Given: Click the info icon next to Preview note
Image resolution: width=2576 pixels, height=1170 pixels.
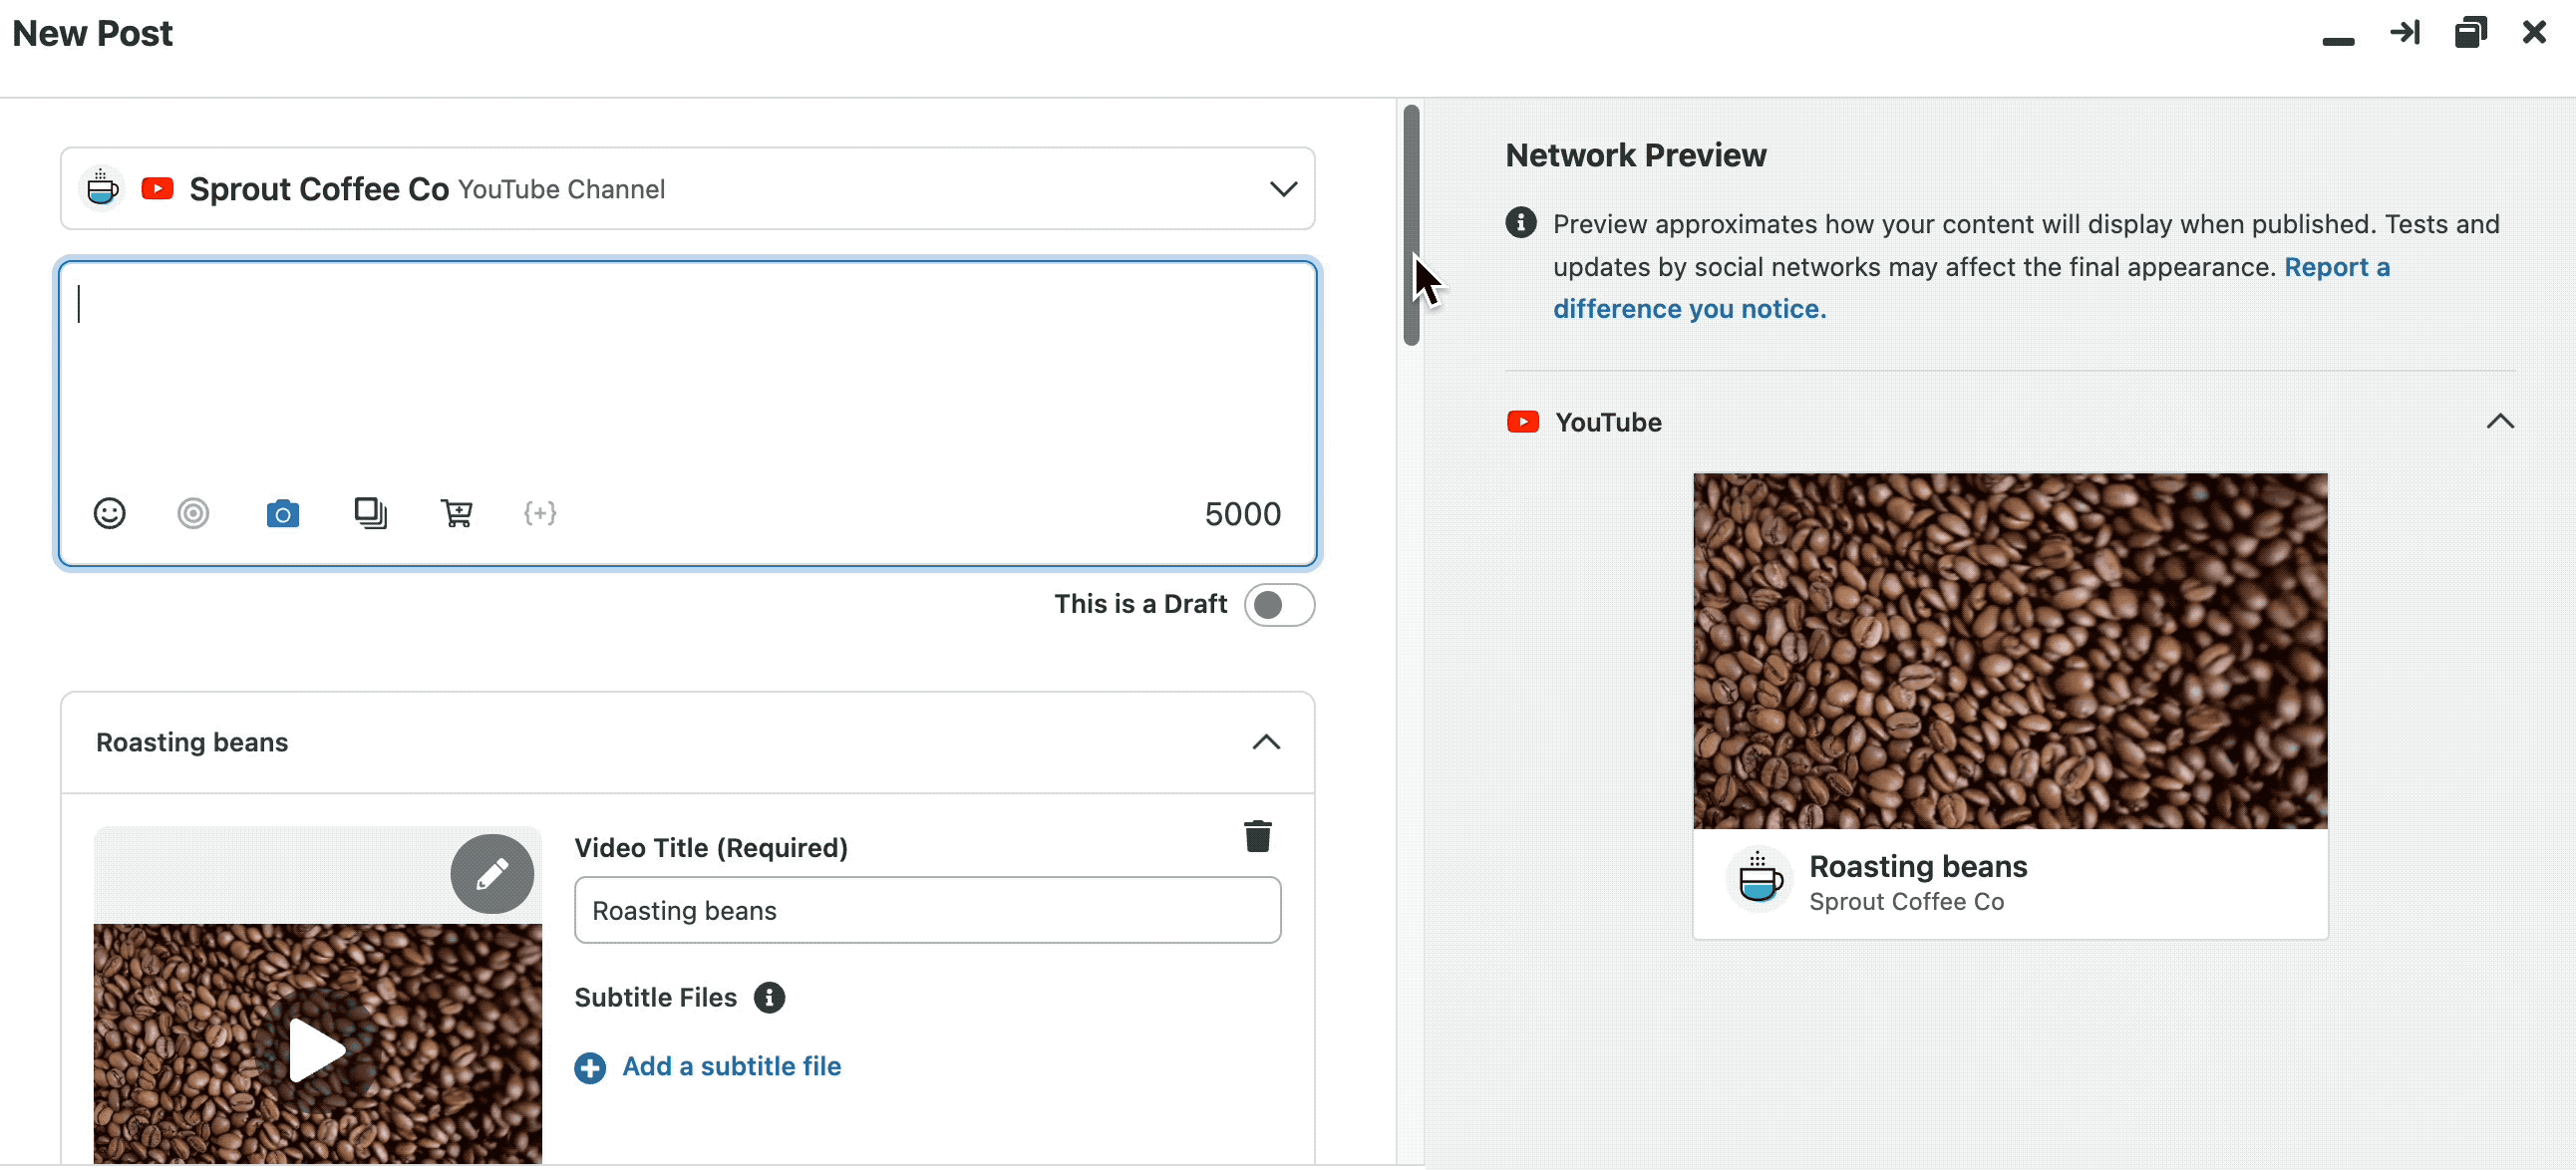Looking at the screenshot, I should coord(1521,222).
